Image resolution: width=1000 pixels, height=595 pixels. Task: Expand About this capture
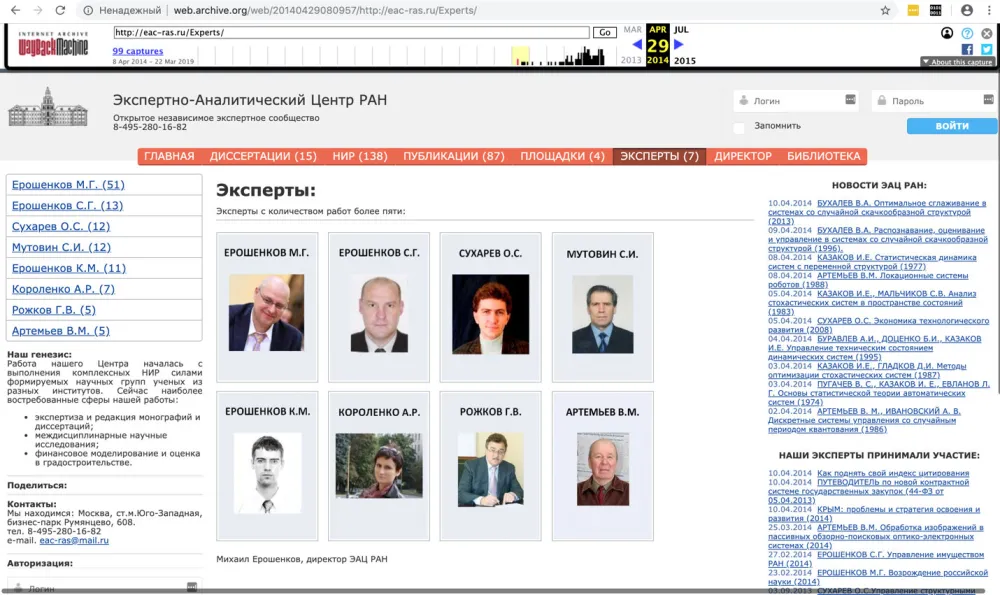coord(957,62)
